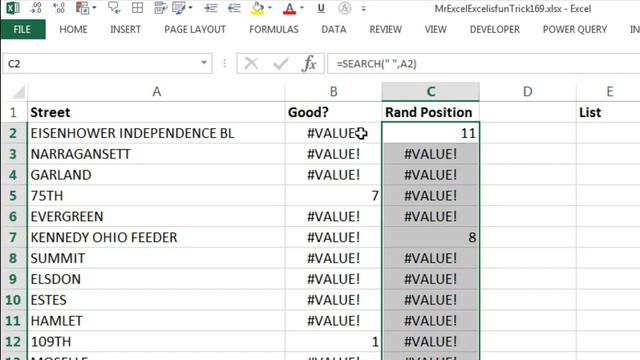Select cell 109TH

point(156,342)
